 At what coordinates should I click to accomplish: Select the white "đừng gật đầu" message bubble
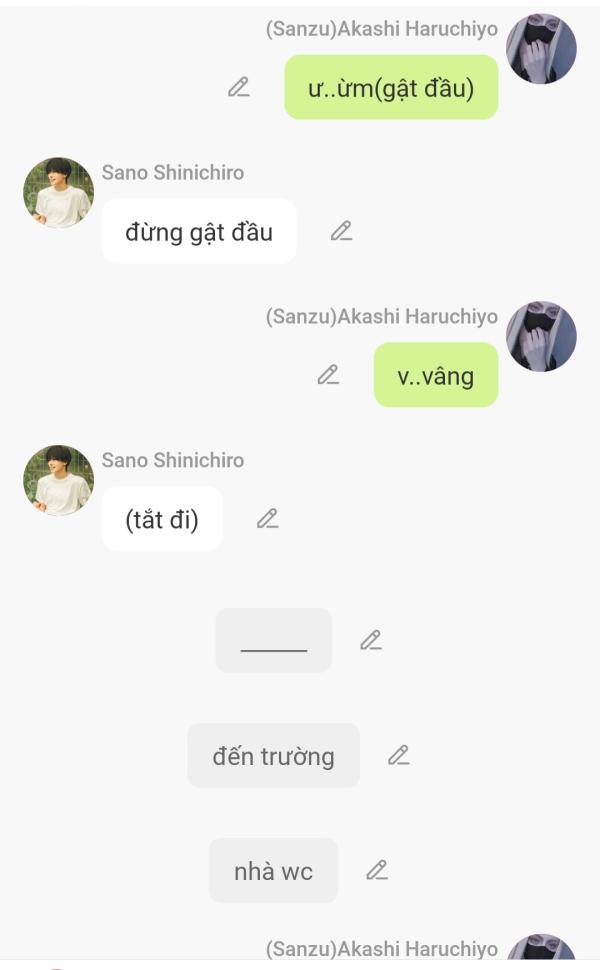tap(199, 231)
